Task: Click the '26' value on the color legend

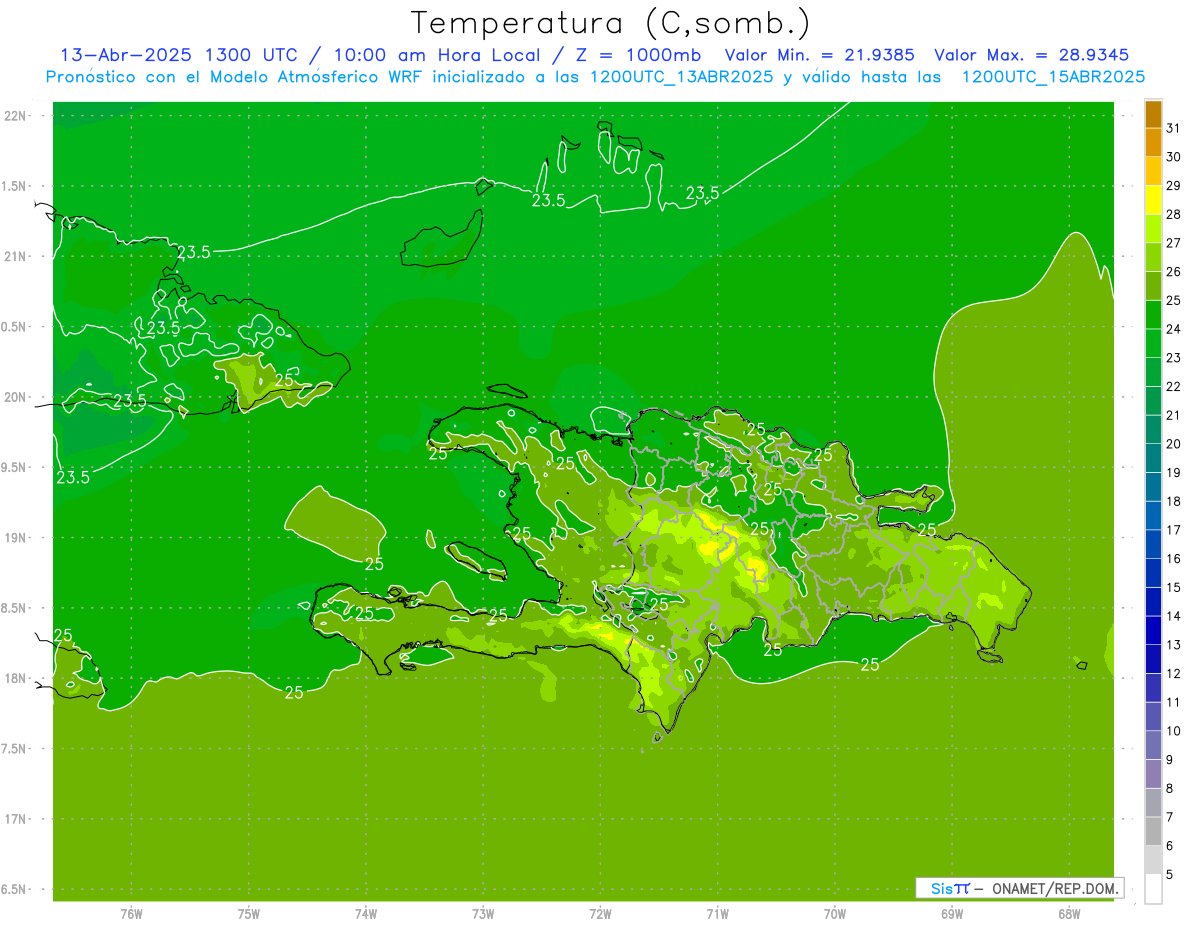Action: tap(1173, 272)
